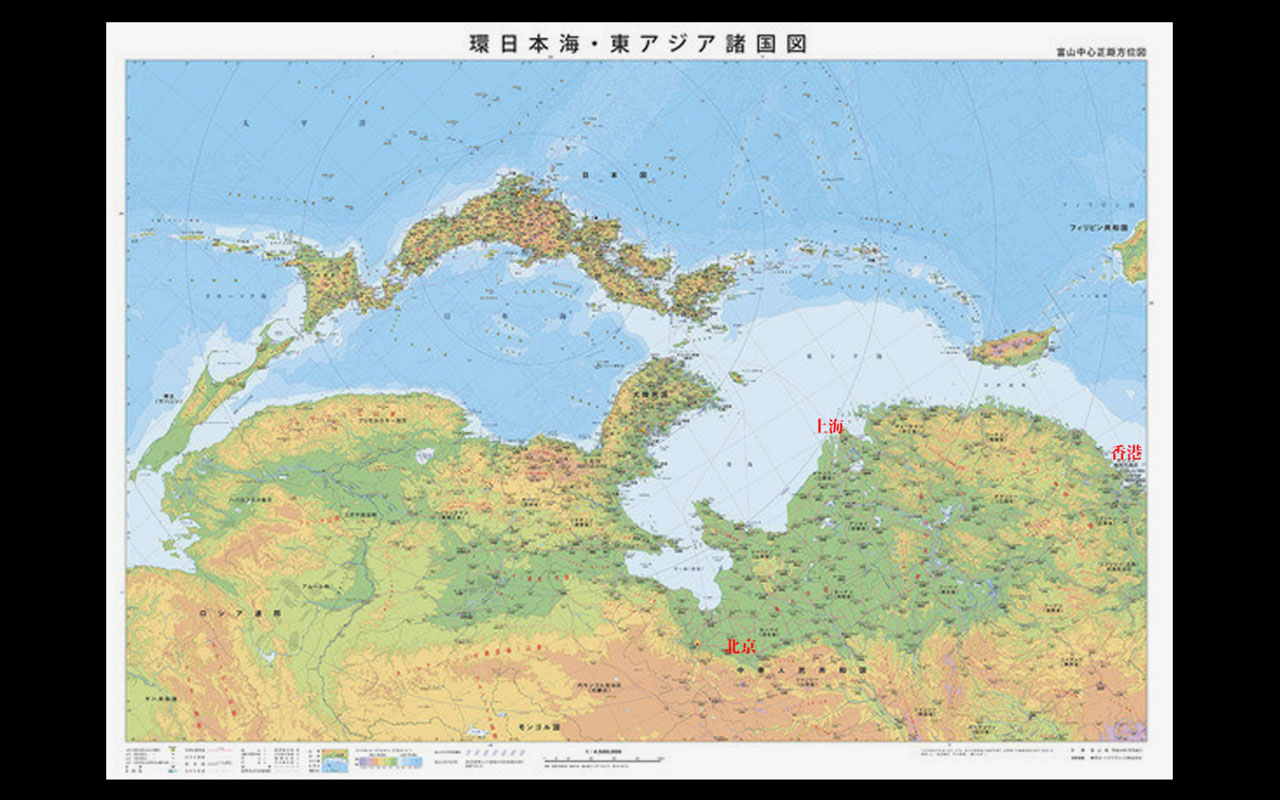Click the red 上海 label
The image size is (1280, 800).
click(830, 426)
